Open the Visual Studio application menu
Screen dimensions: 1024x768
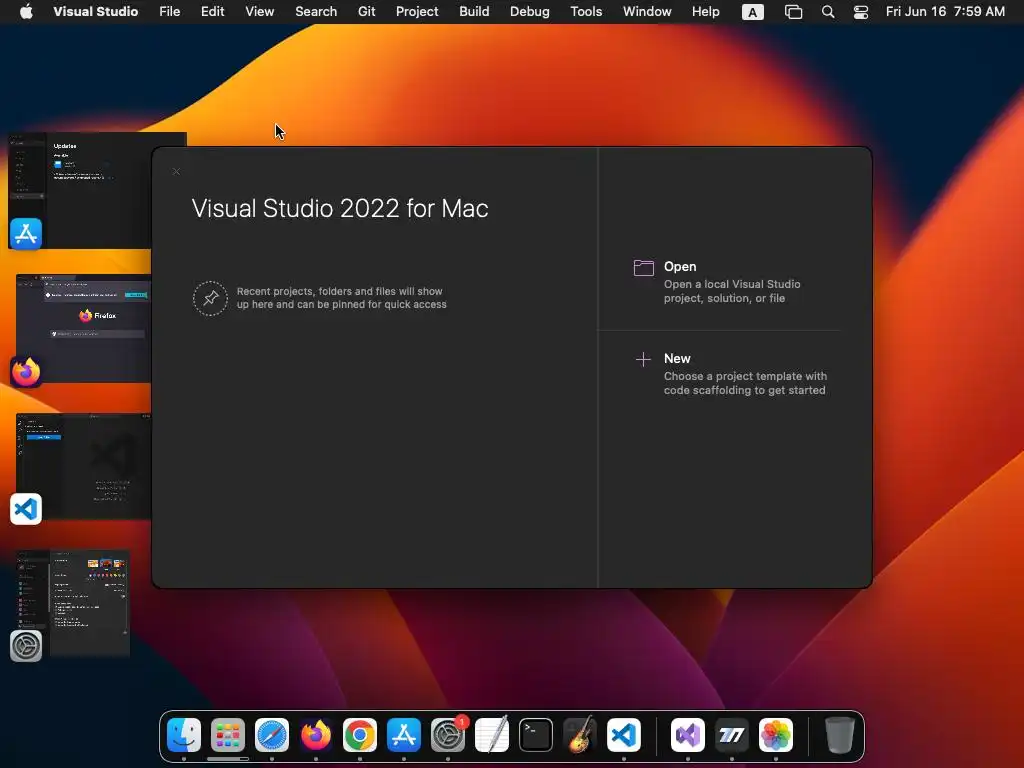tap(95, 11)
